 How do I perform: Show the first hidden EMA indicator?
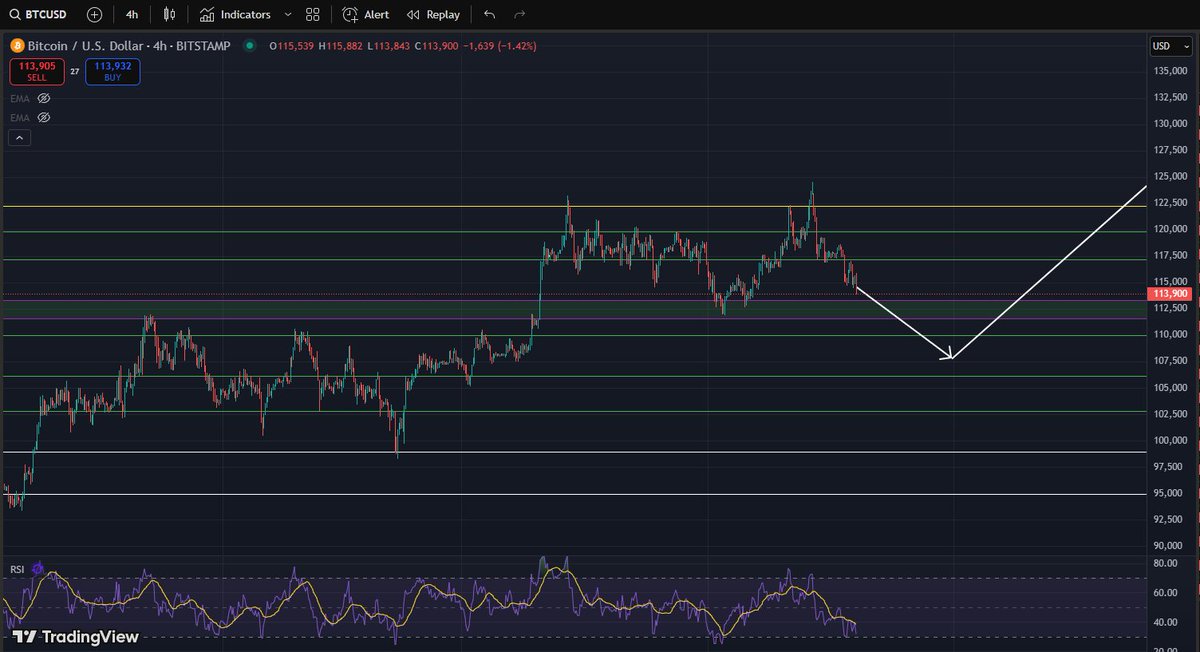click(x=44, y=98)
